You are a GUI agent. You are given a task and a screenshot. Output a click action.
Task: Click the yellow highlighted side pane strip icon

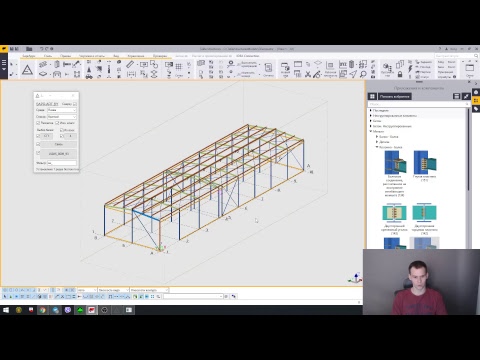476,100
